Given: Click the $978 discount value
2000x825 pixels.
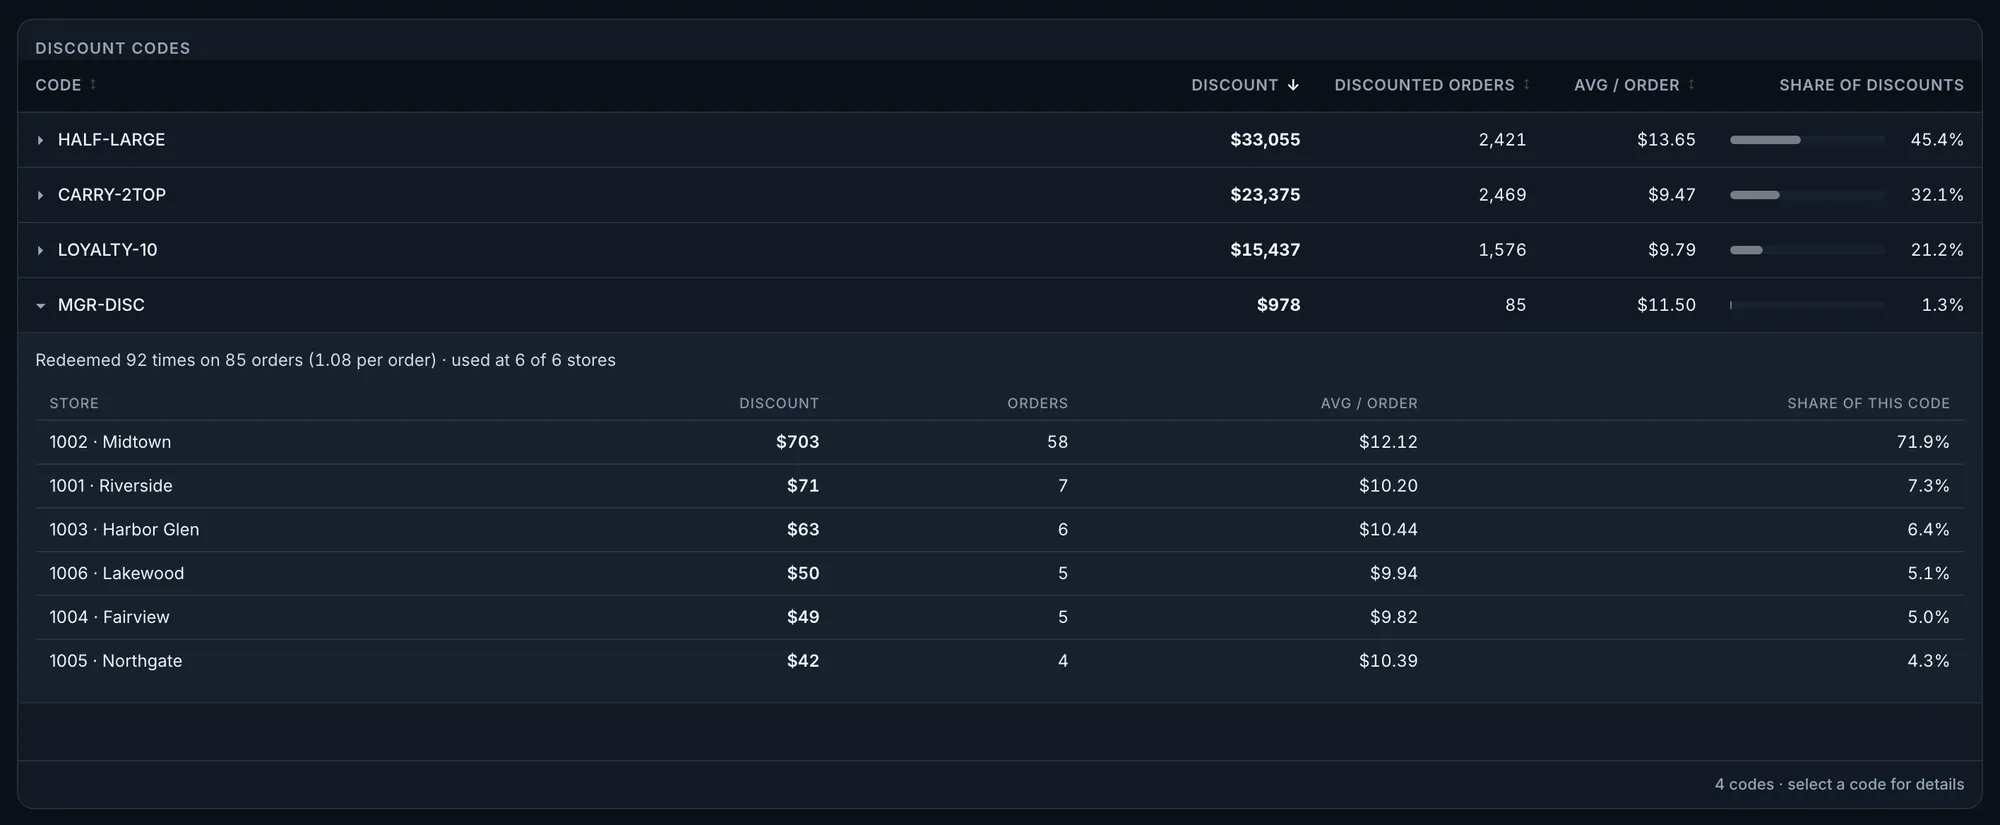Looking at the screenshot, I should pyautogui.click(x=1278, y=305).
